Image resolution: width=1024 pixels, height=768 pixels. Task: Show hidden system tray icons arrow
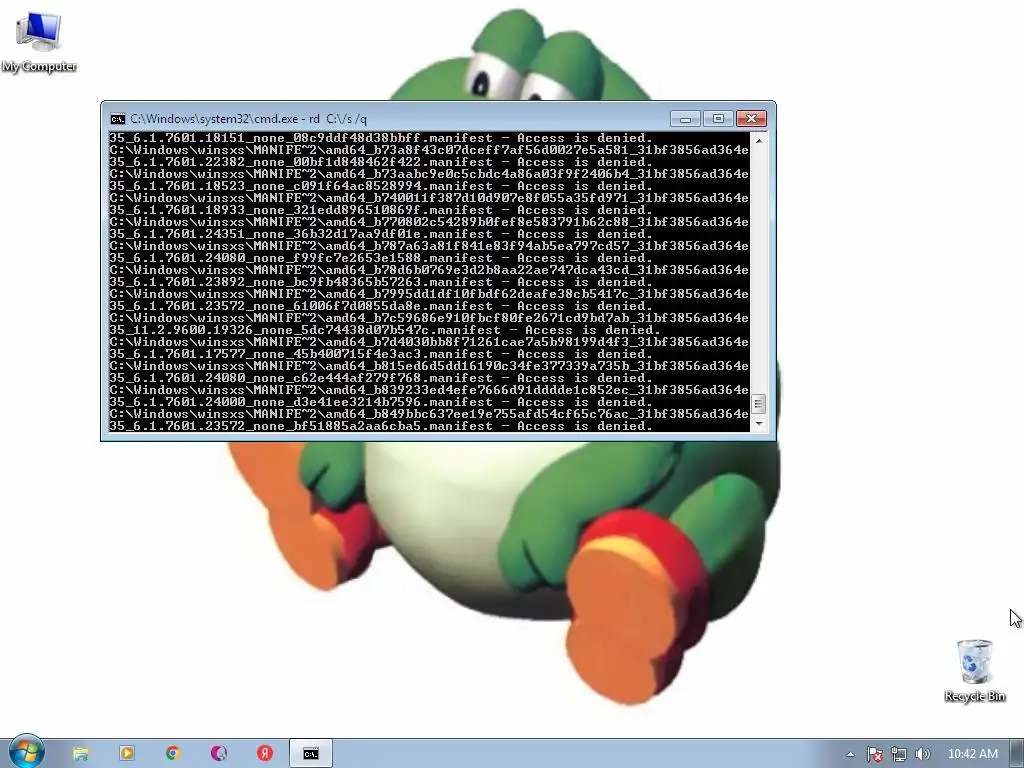pos(850,754)
